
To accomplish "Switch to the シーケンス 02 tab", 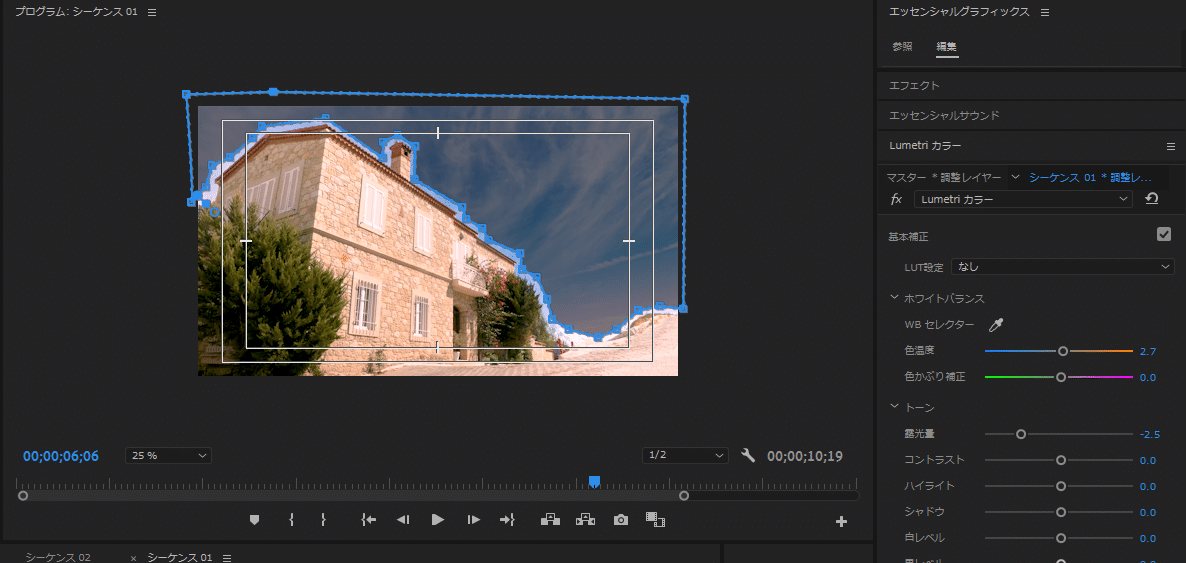I will (58, 558).
